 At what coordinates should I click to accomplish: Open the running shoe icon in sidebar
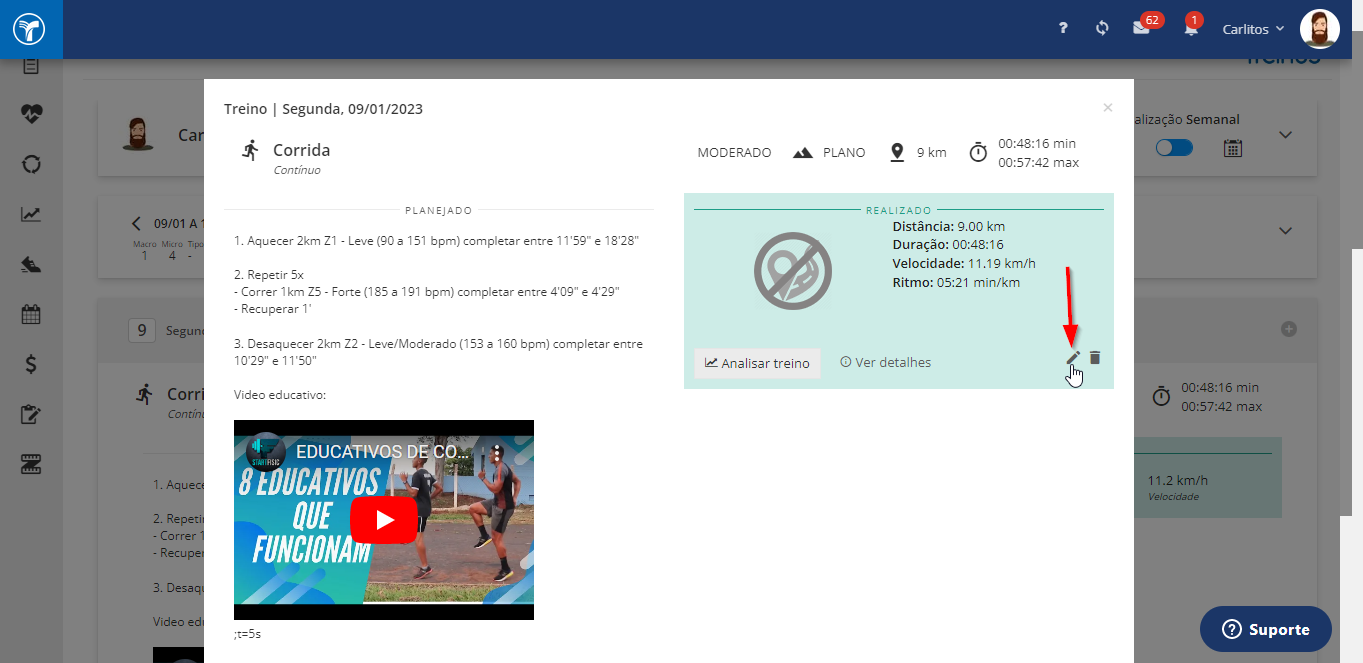pos(31,264)
